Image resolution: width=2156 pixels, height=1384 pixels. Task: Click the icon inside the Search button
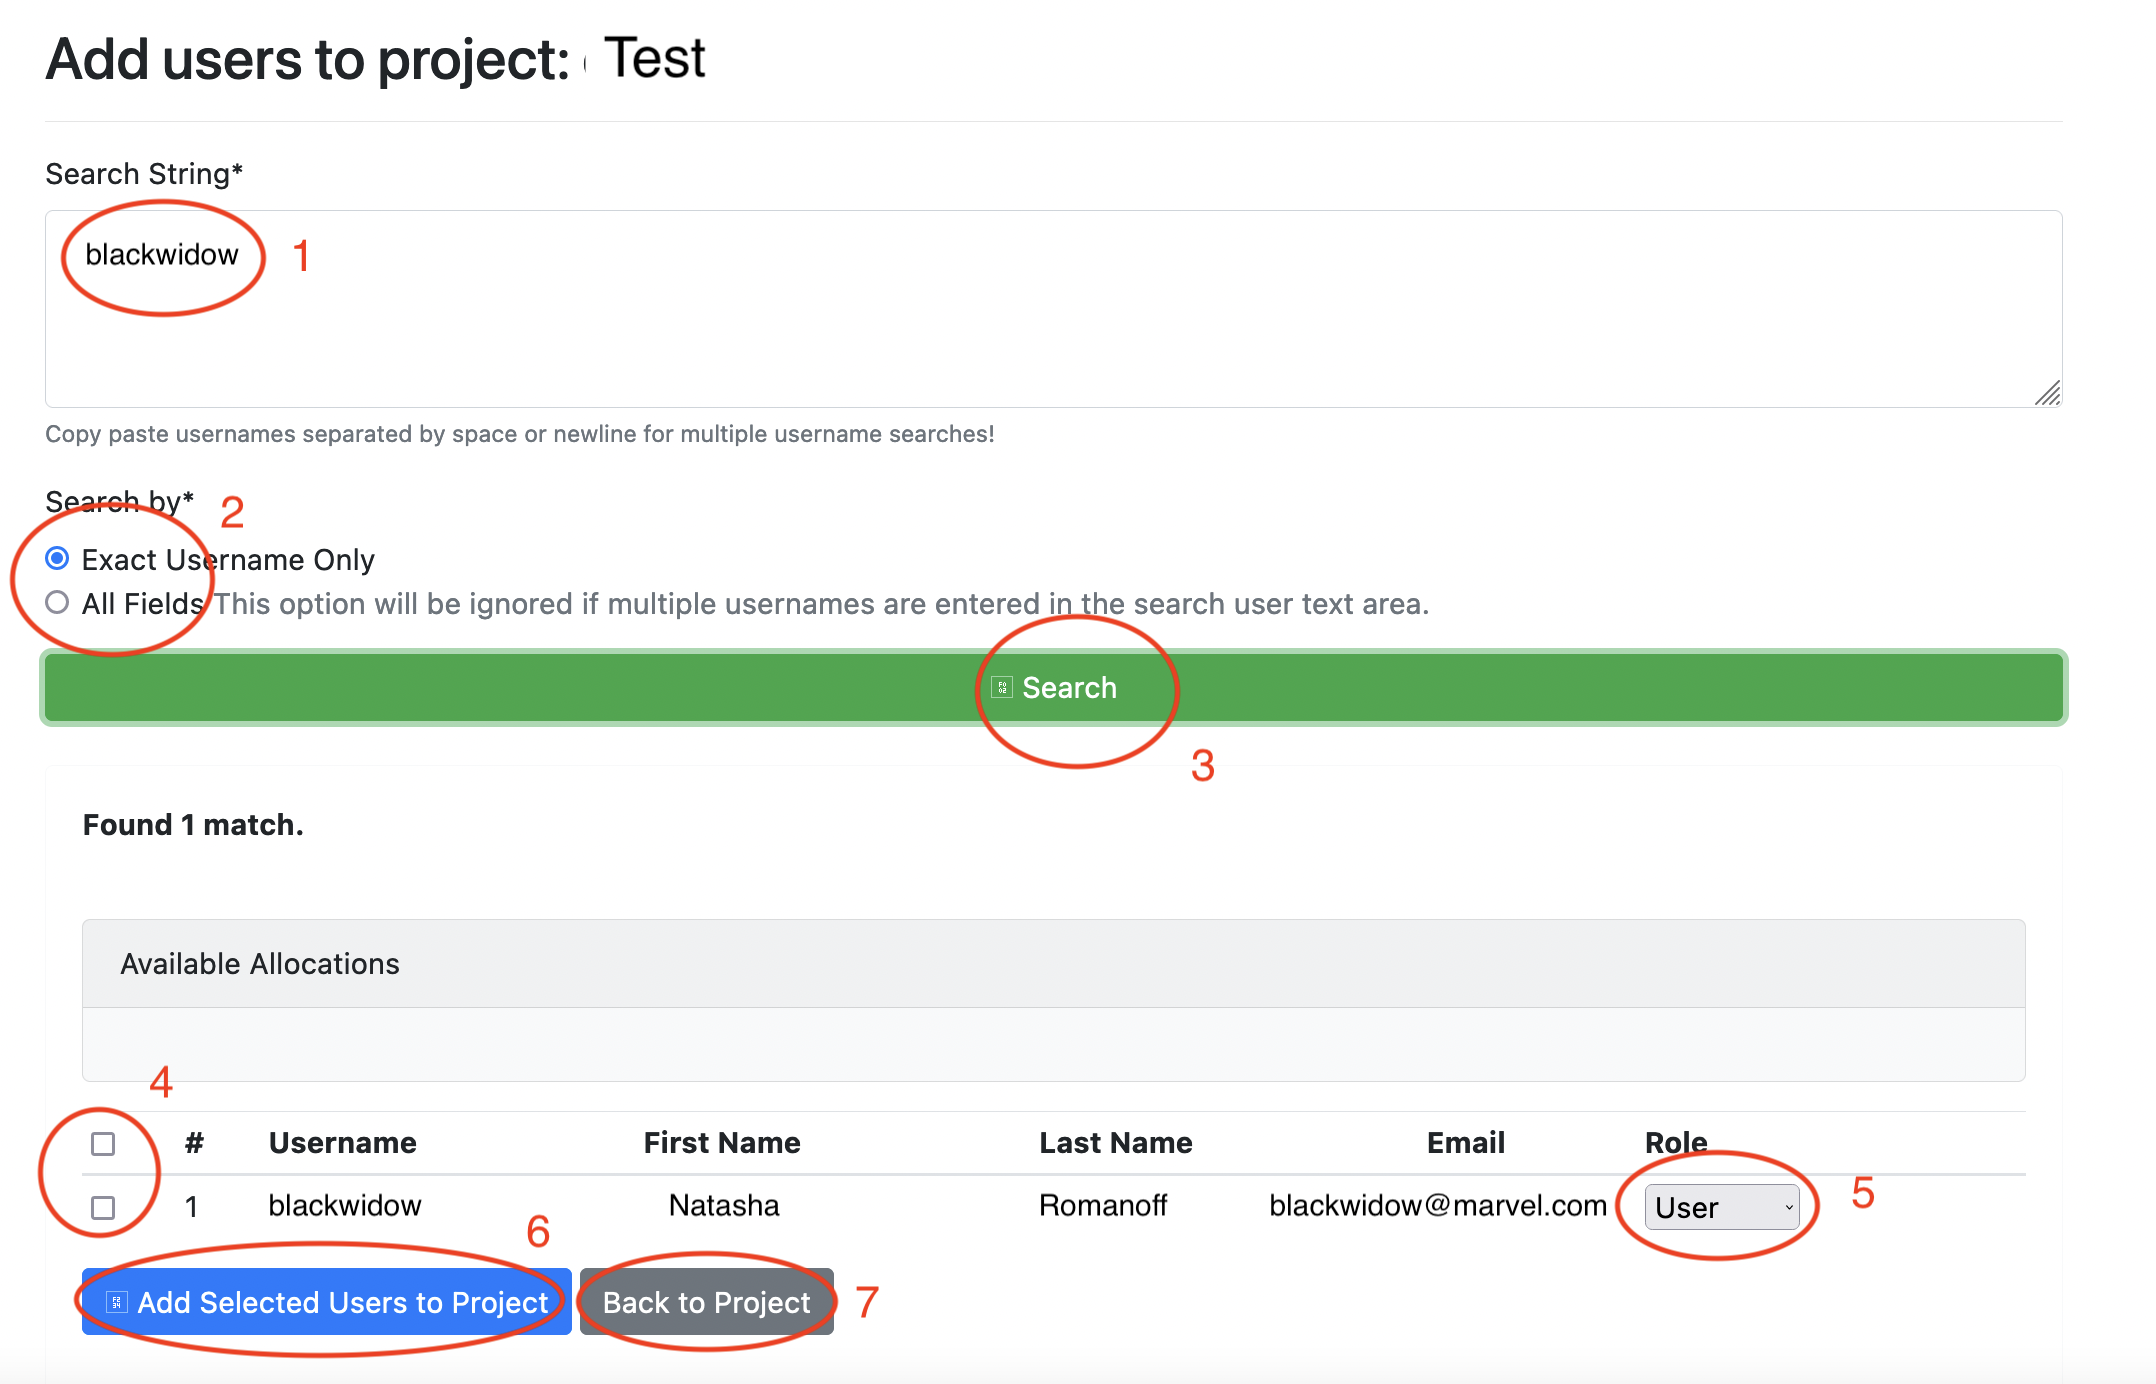point(1002,687)
